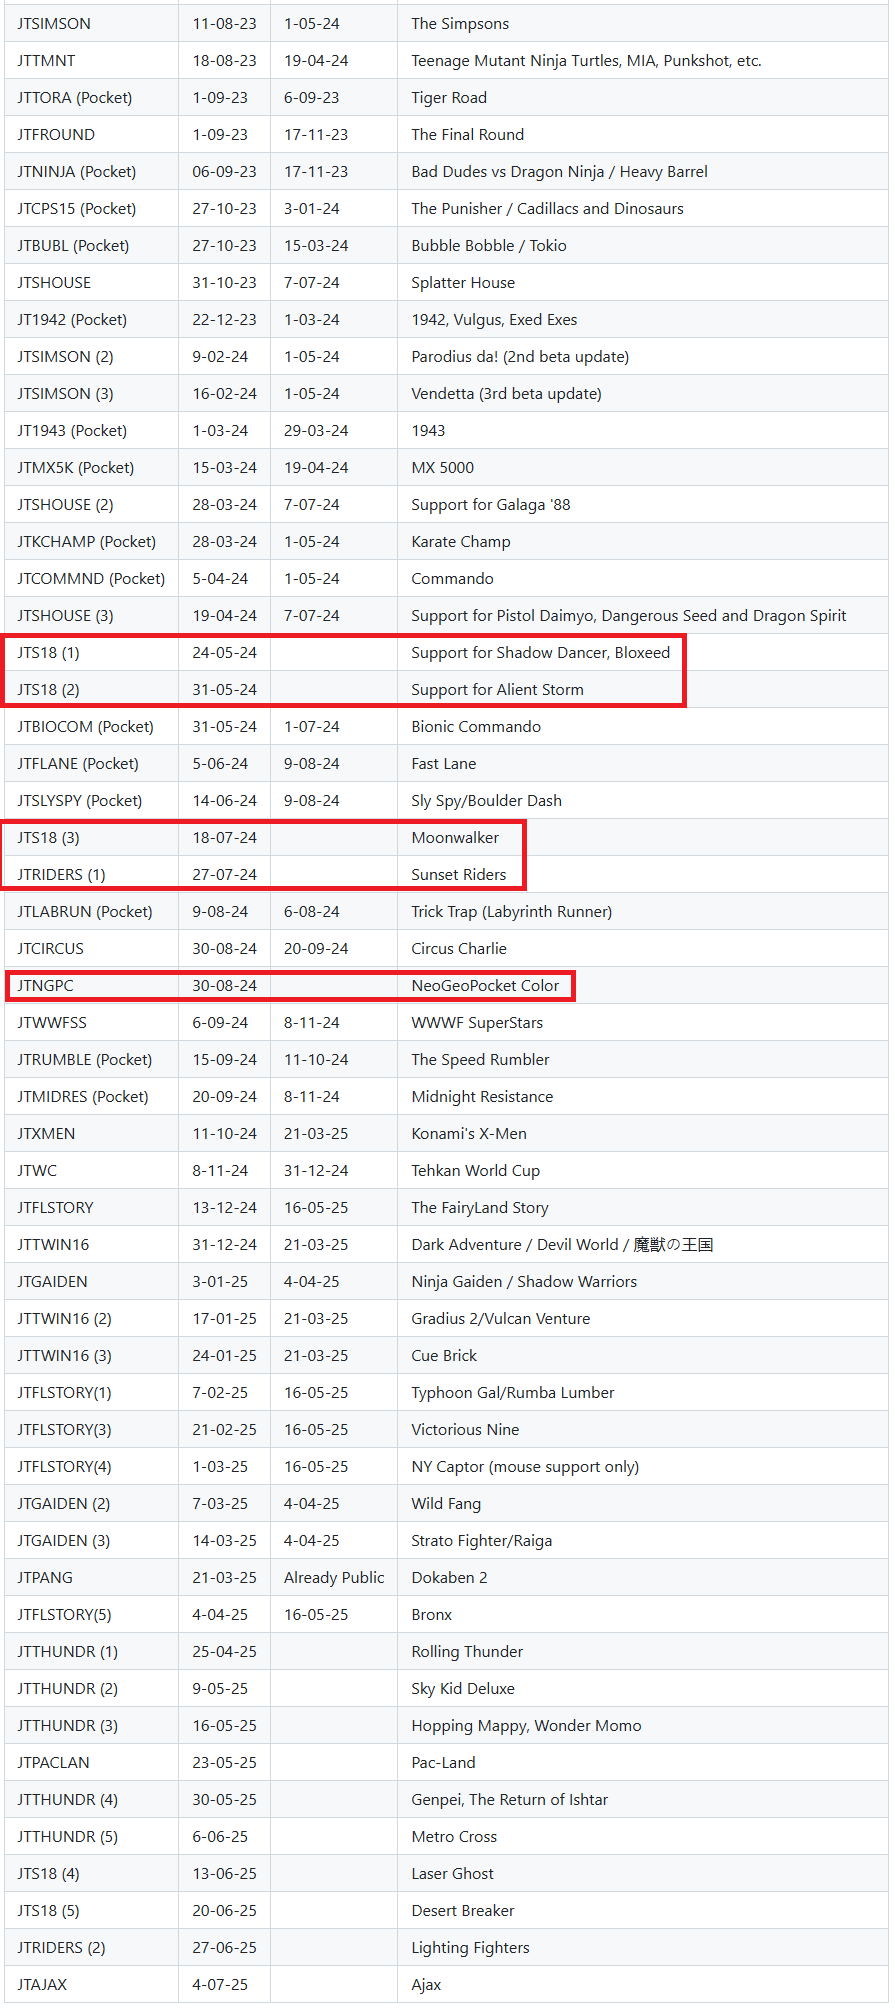The height and width of the screenshot is (2014, 895).
Task: Select "Konami's X-Men" description
Action: pos(469,1134)
